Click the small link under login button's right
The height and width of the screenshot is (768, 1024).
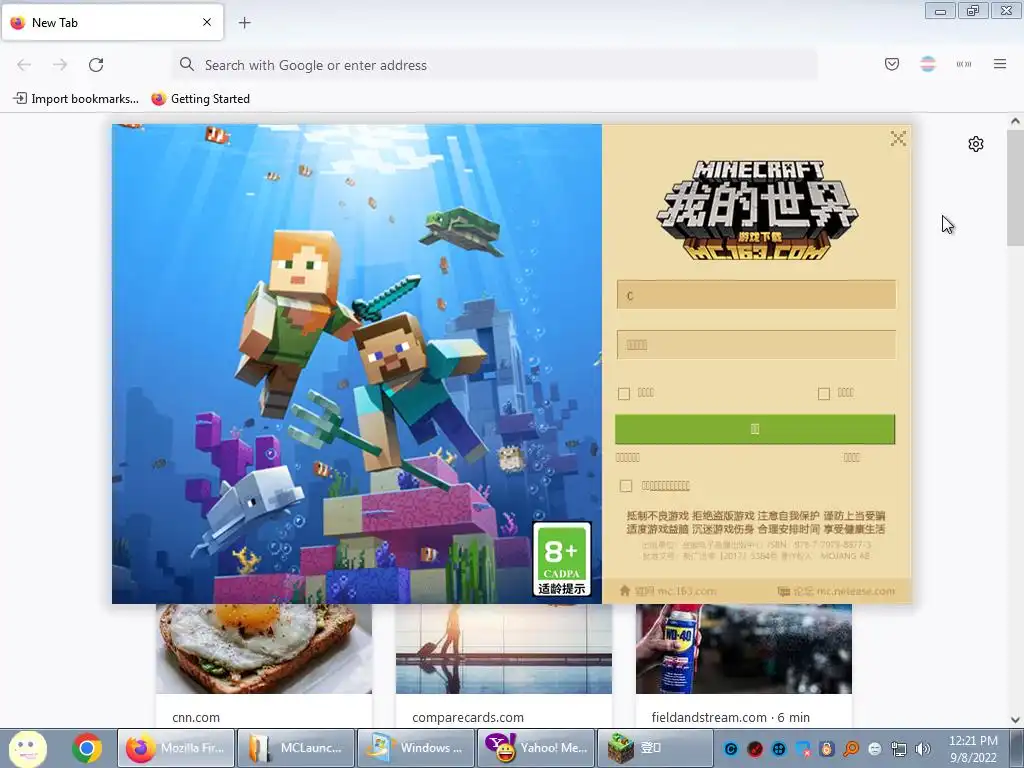click(x=852, y=458)
